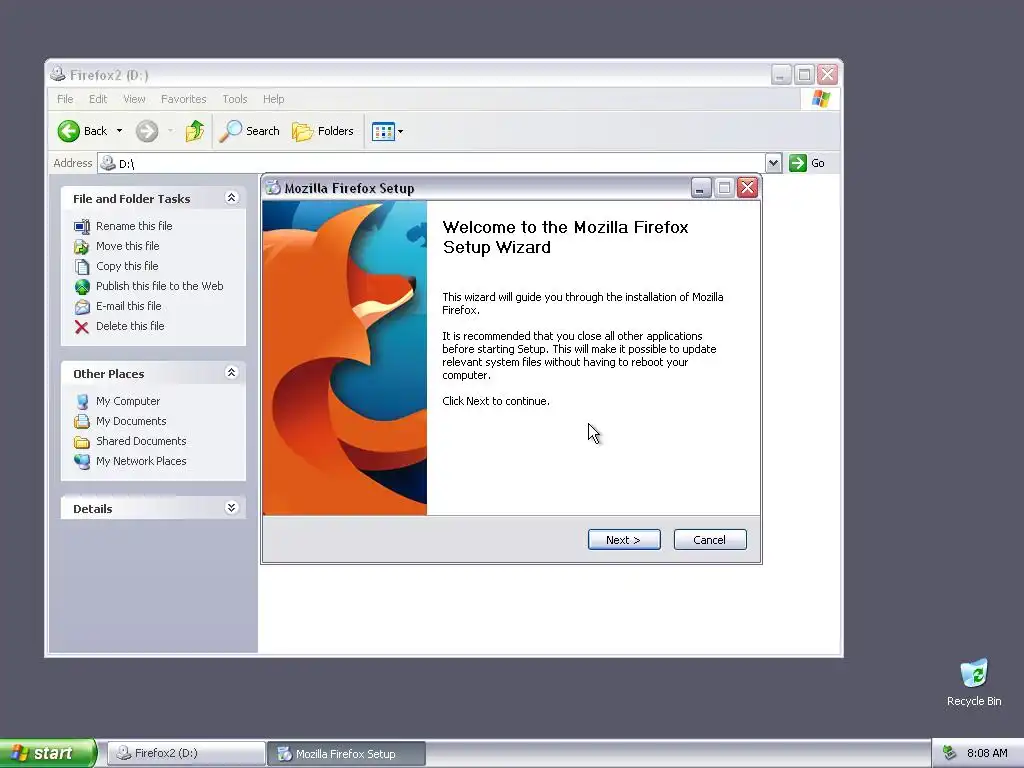
Task: Switch to Firefox2 (D:) taskbar button
Action: pyautogui.click(x=185, y=753)
